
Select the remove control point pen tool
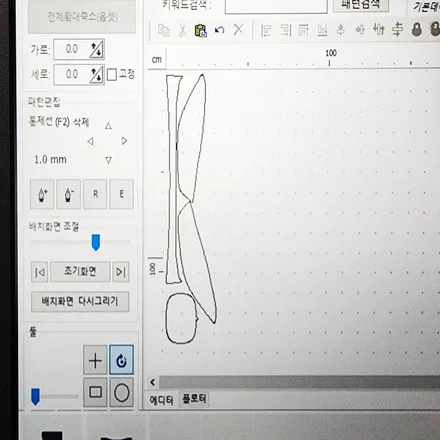[69, 194]
